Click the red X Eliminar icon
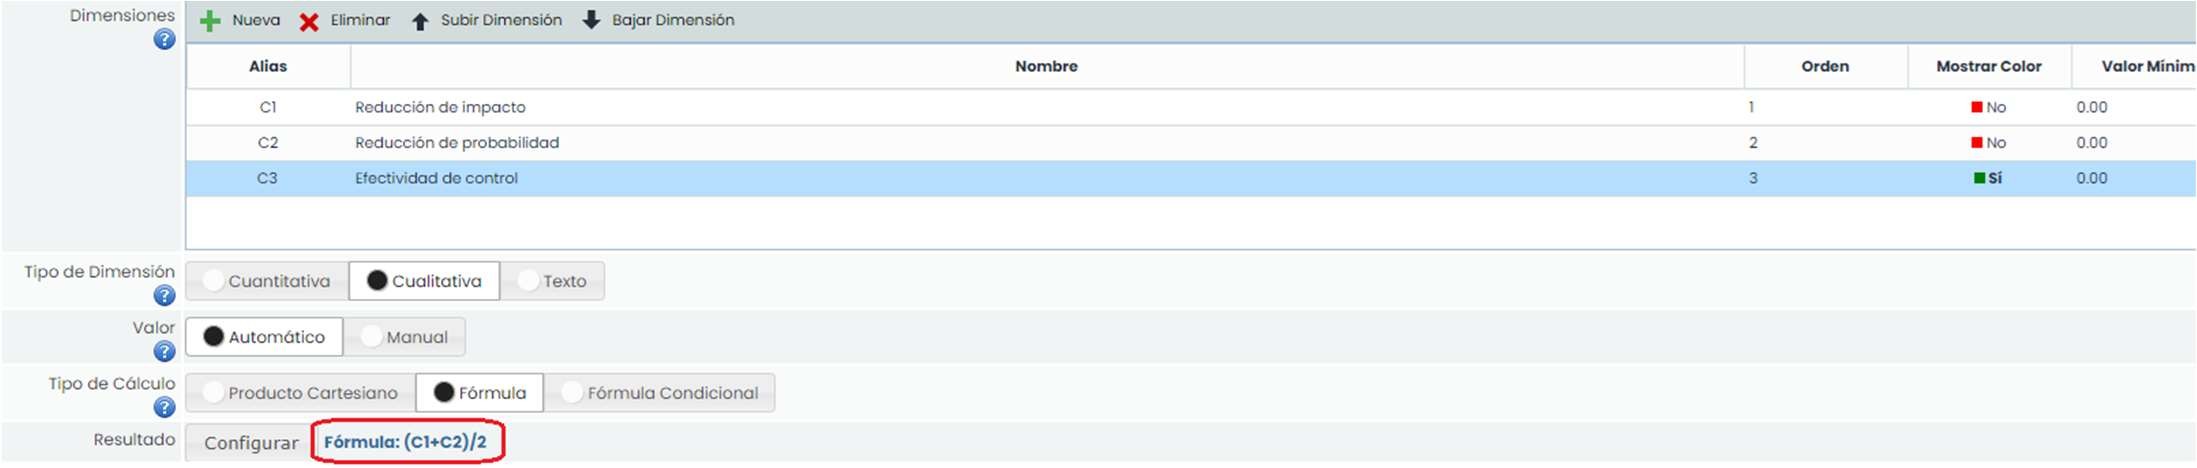The image size is (2197, 468). 309,22
